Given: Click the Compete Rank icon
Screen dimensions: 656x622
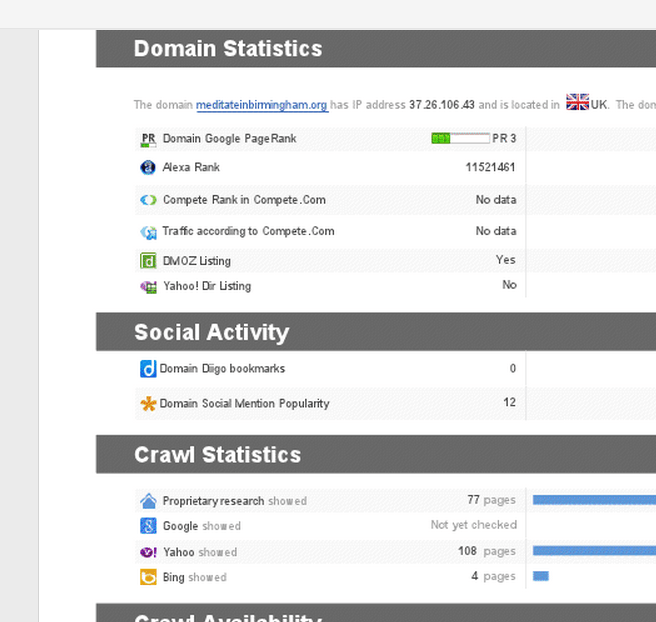Looking at the screenshot, I should tap(148, 200).
